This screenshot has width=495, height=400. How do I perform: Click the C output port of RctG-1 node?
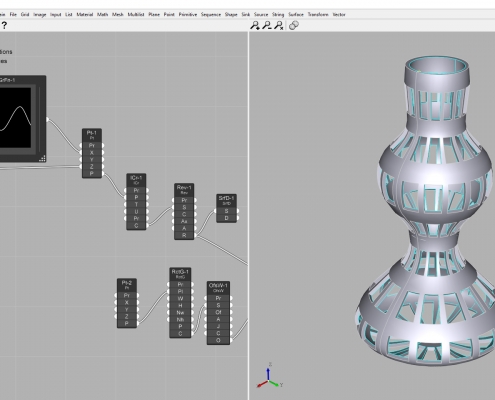click(192, 333)
